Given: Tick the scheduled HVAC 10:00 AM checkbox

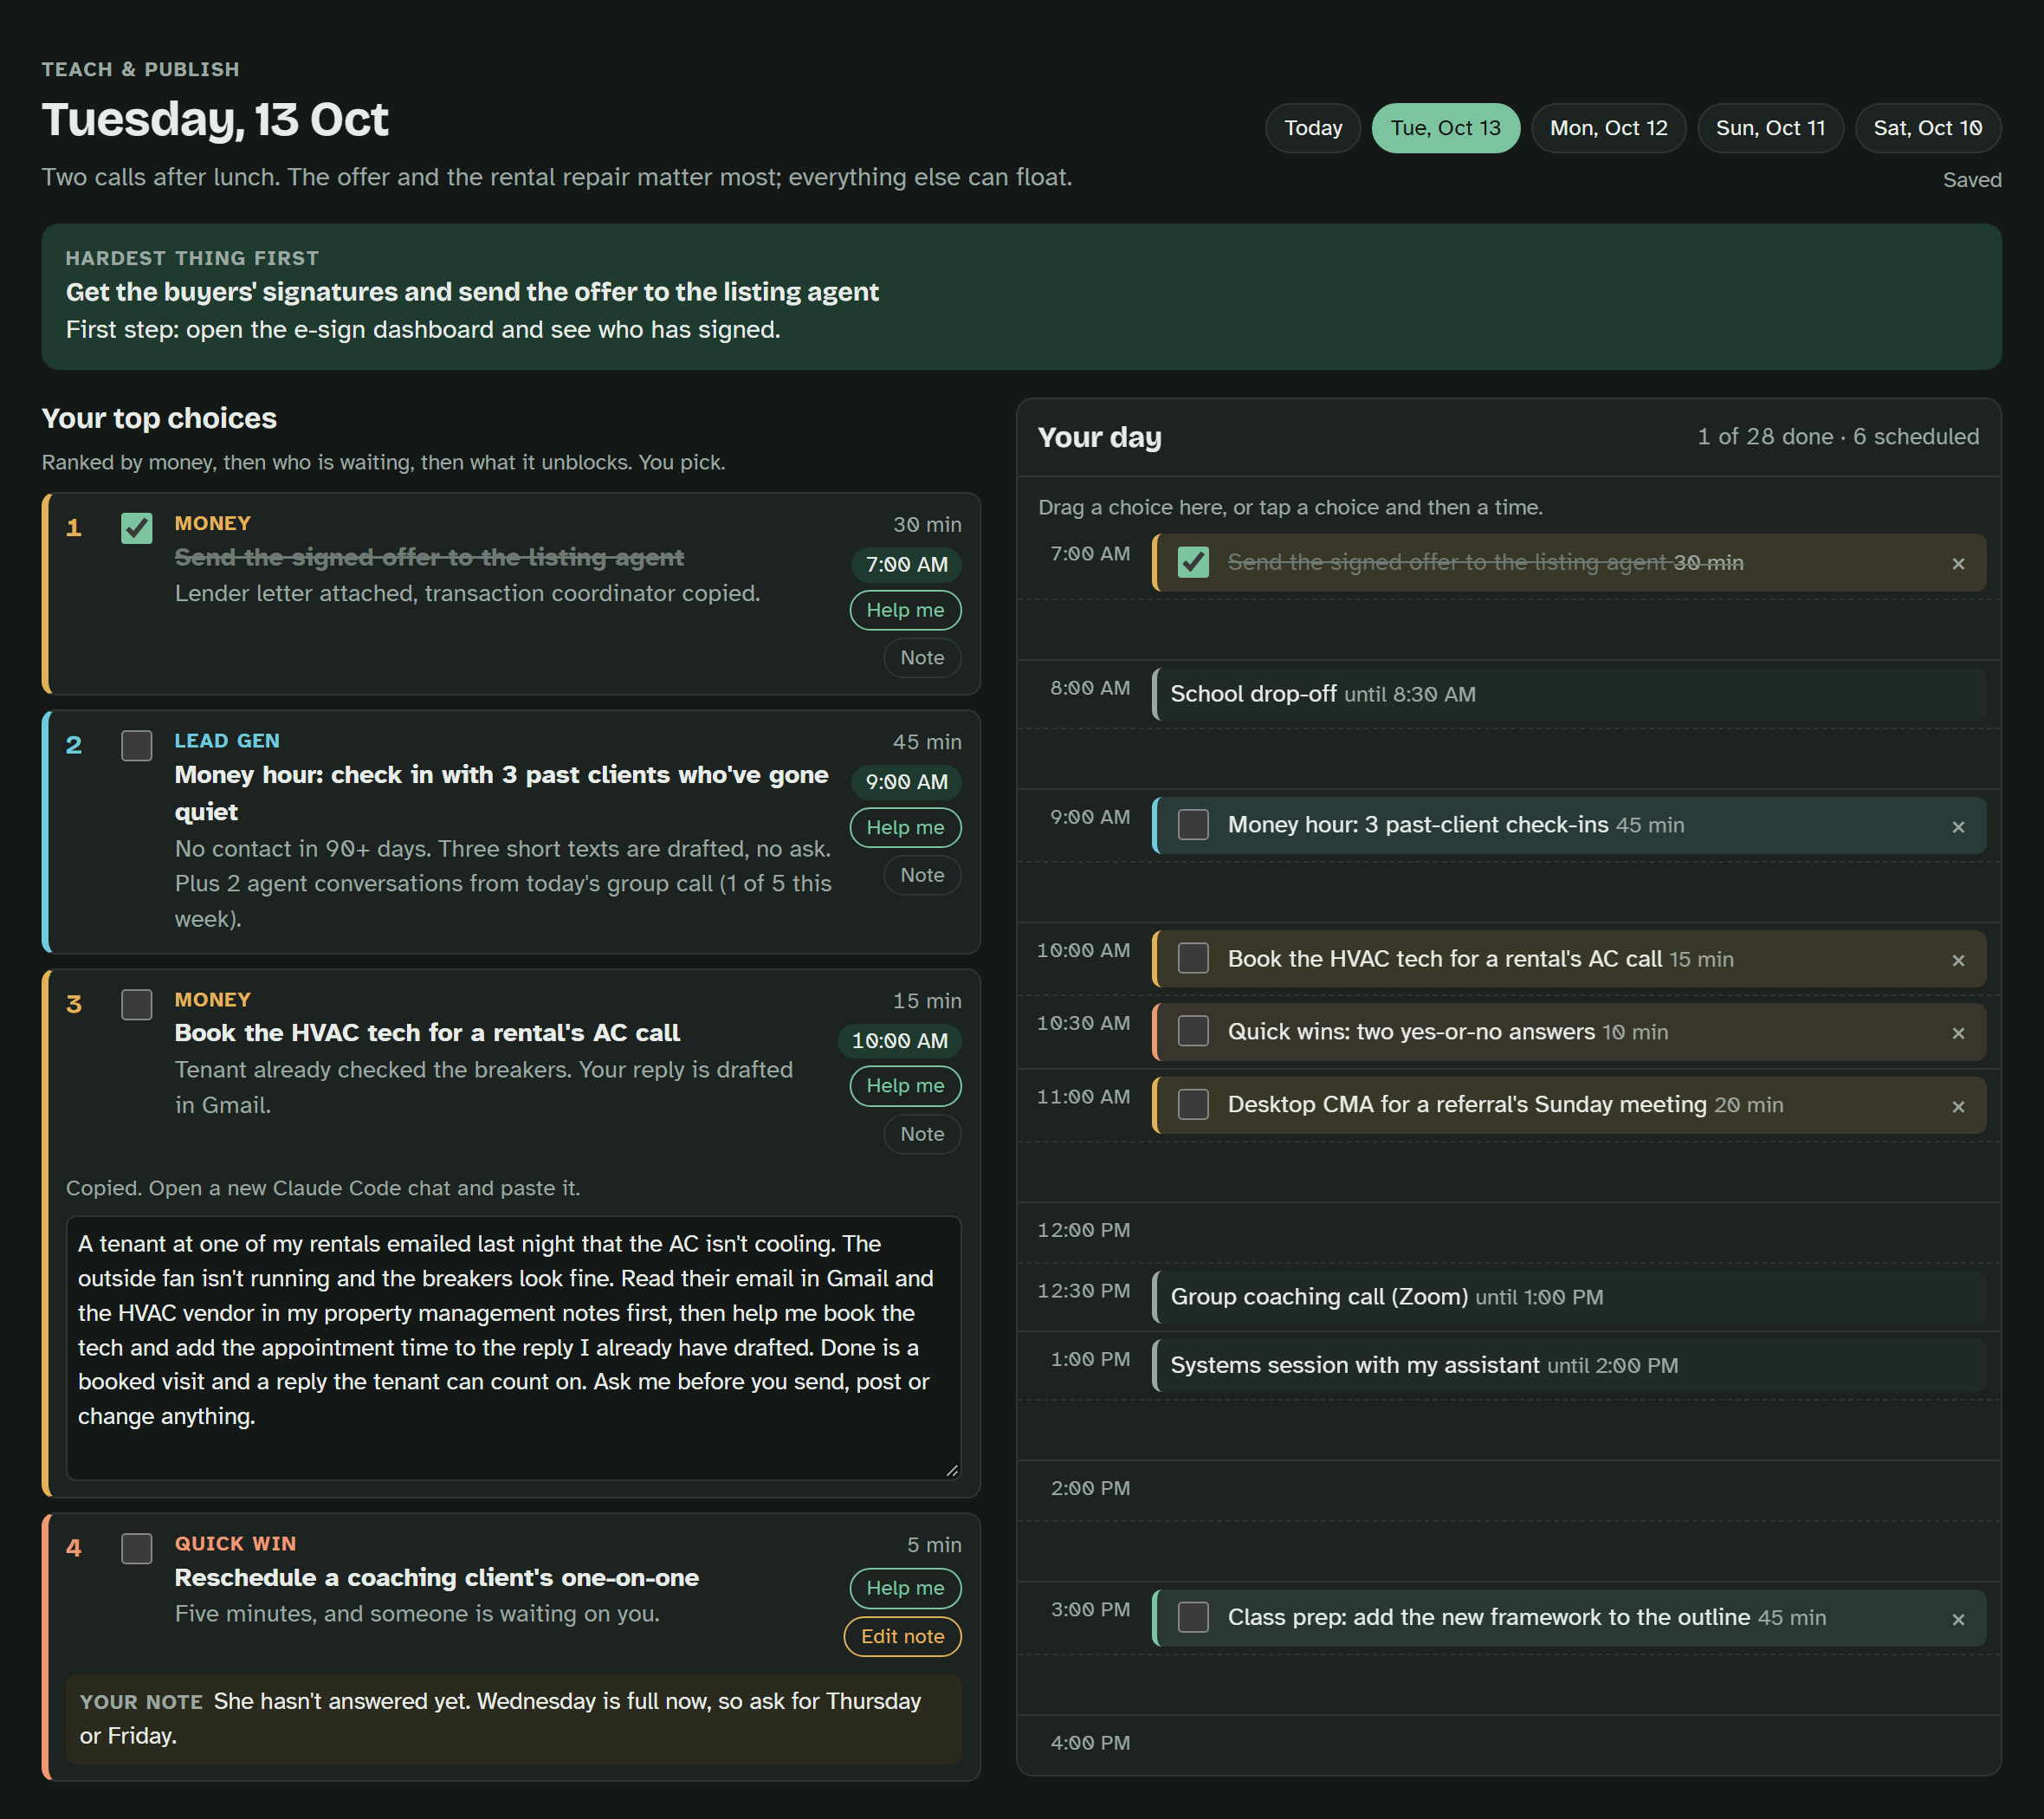Looking at the screenshot, I should pos(1192,958).
